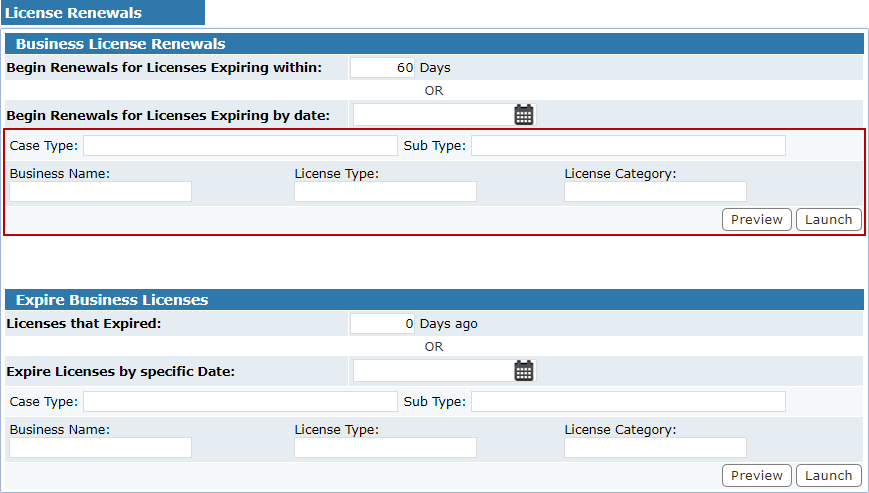Click License Category field in Expire Business Licenses

pos(655,448)
